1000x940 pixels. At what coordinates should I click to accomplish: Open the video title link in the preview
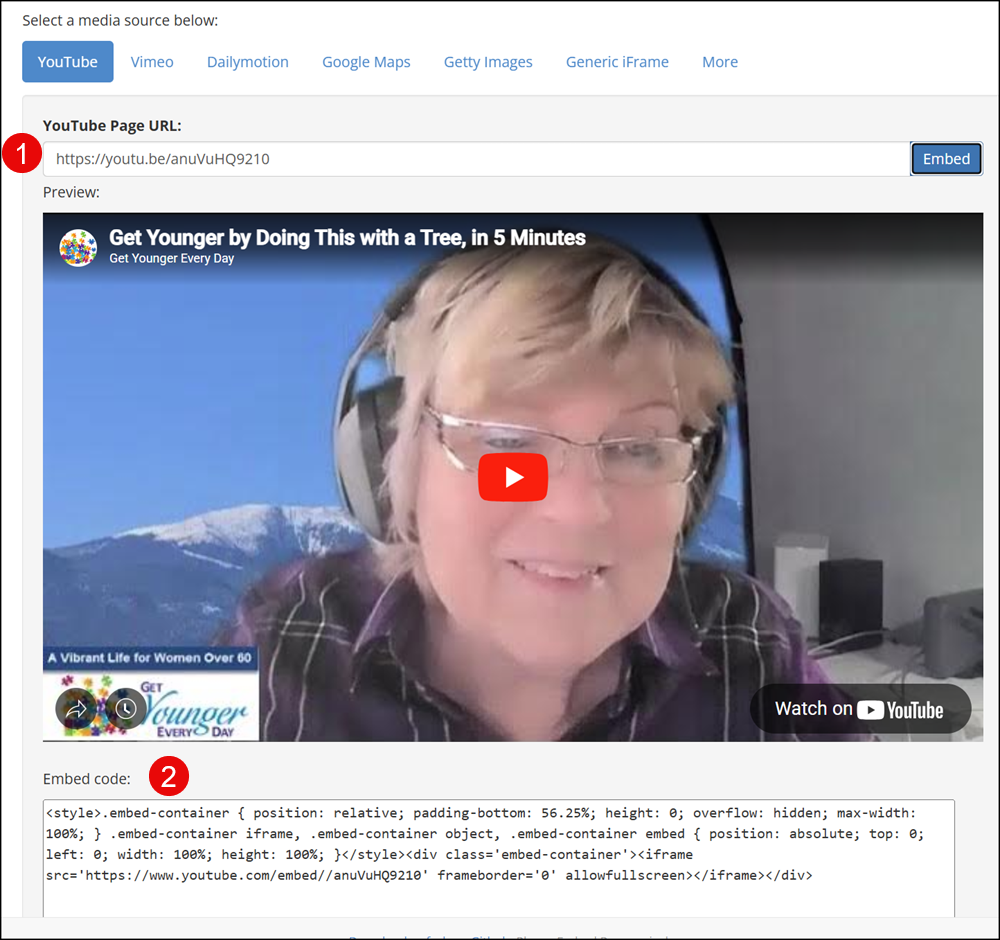coord(347,238)
